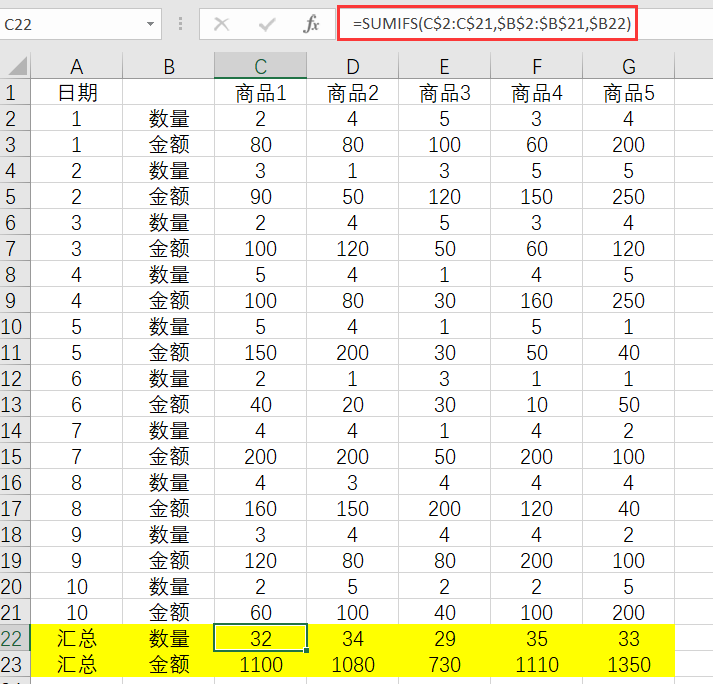Select row 23 header
The width and height of the screenshot is (713, 684).
pos(15,664)
